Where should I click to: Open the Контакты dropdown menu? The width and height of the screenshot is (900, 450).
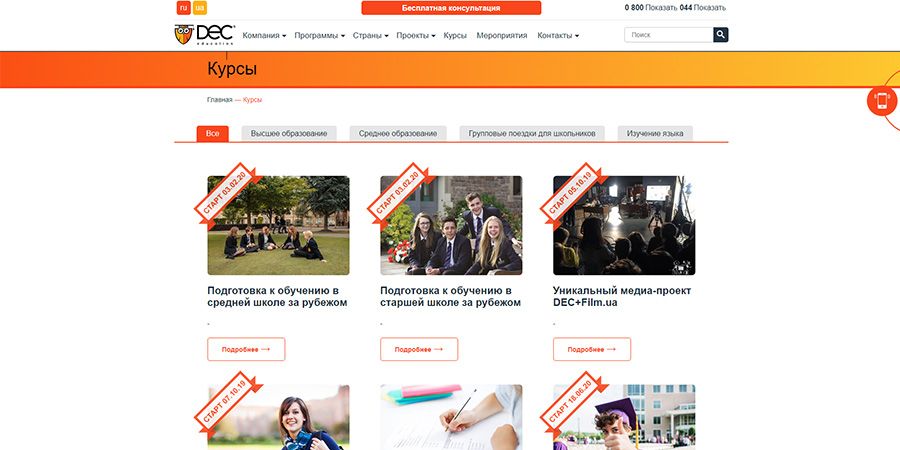[x=558, y=36]
